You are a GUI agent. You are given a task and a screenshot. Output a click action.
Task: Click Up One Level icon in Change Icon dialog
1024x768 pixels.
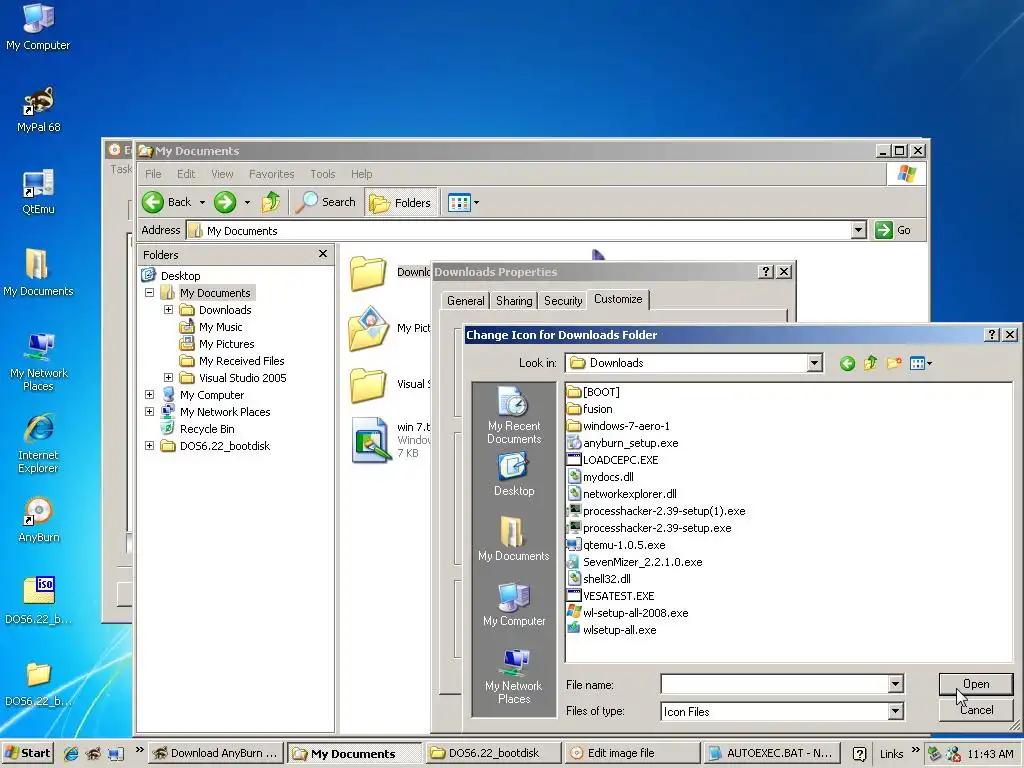tap(871, 363)
